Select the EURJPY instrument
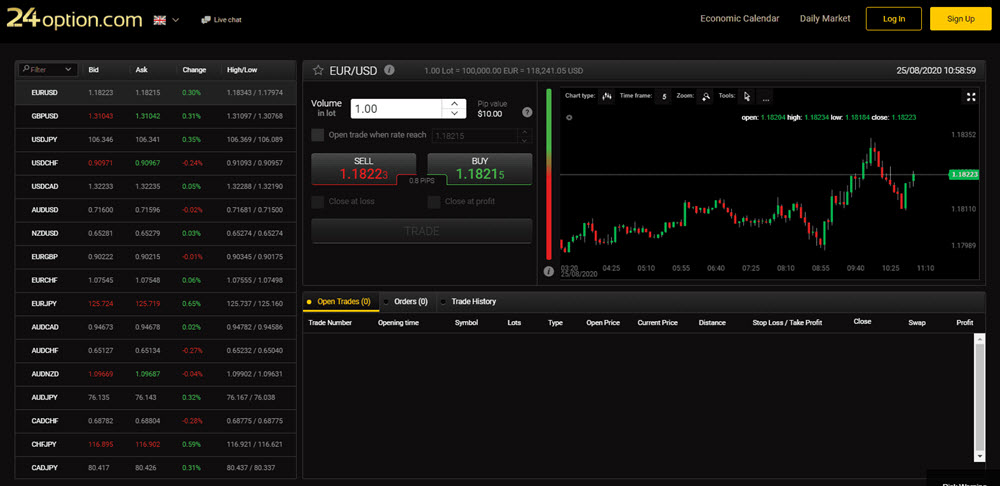This screenshot has height=486, width=1000. (x=156, y=304)
